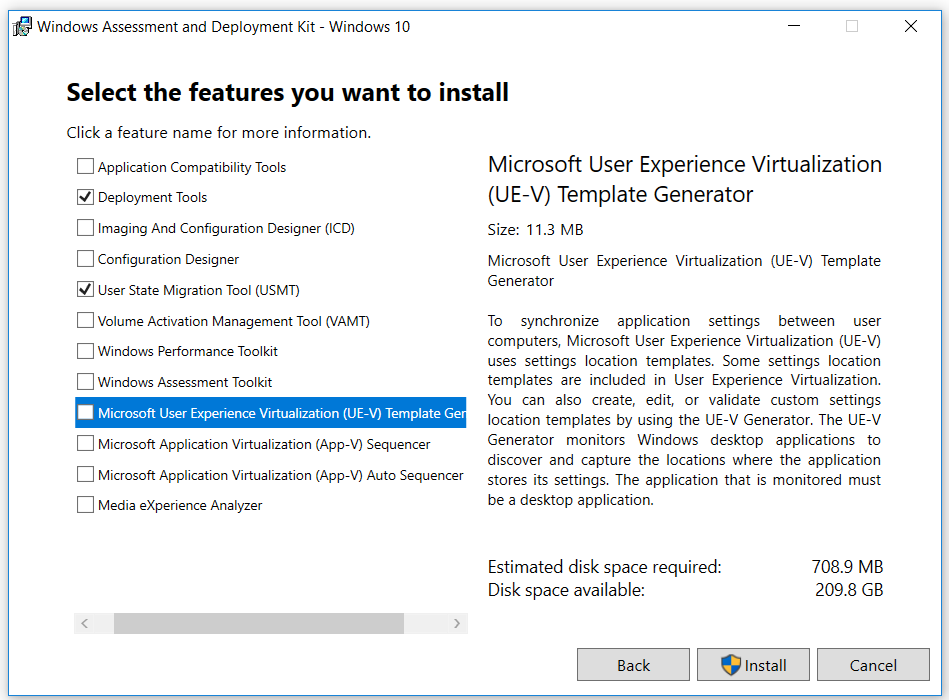Select Windows Assessment Toolkit feature name
This screenshot has height=700, width=949.
(185, 382)
